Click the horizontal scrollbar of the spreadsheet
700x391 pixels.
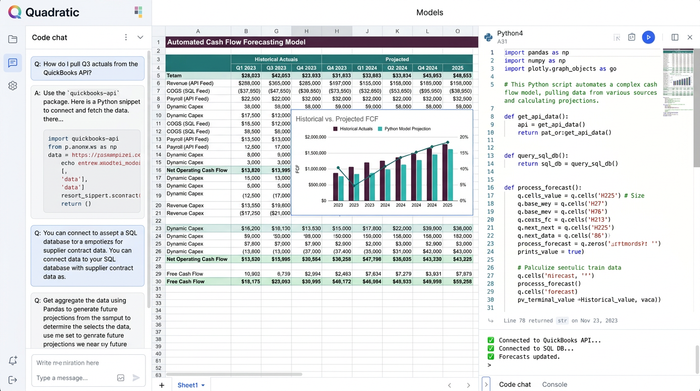point(234,374)
